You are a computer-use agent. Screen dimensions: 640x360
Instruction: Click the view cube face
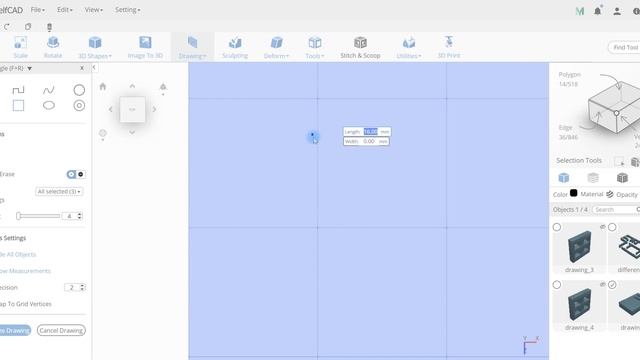(132, 109)
